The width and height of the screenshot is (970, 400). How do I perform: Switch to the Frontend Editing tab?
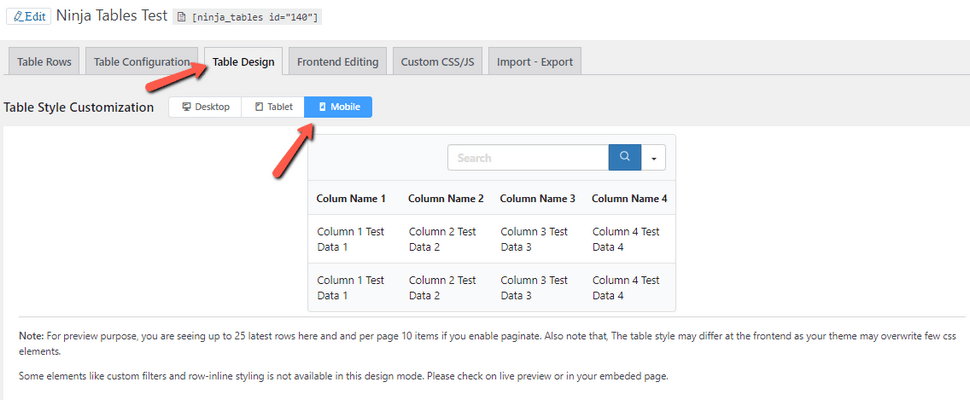338,61
